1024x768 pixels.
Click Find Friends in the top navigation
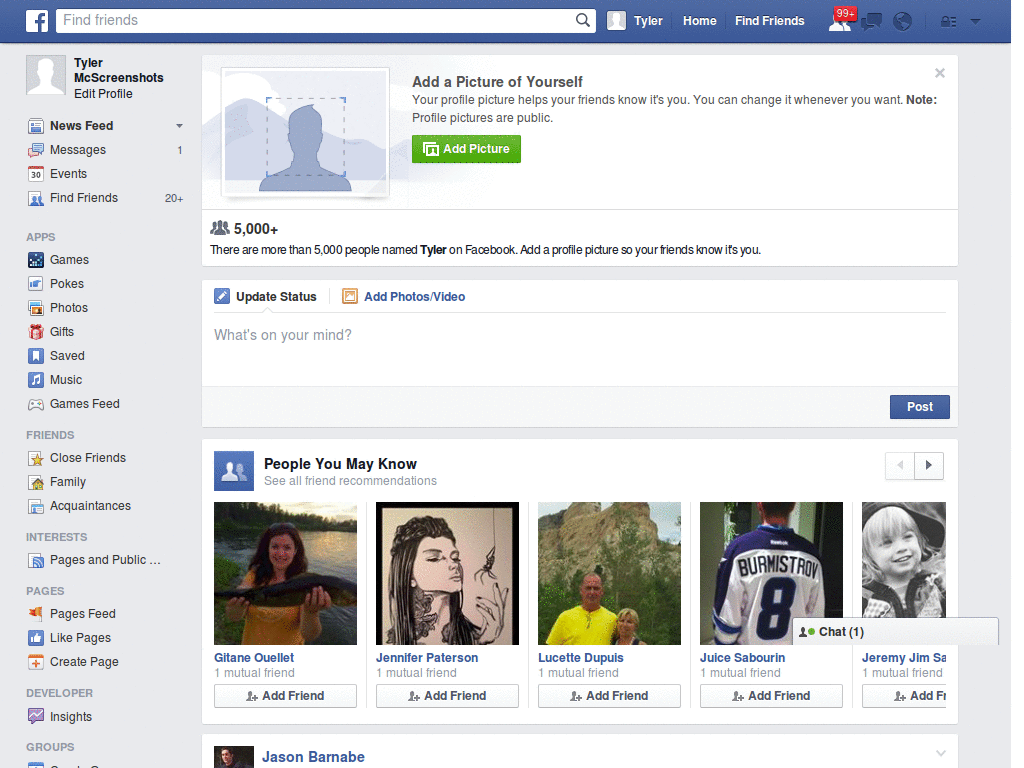tap(769, 21)
